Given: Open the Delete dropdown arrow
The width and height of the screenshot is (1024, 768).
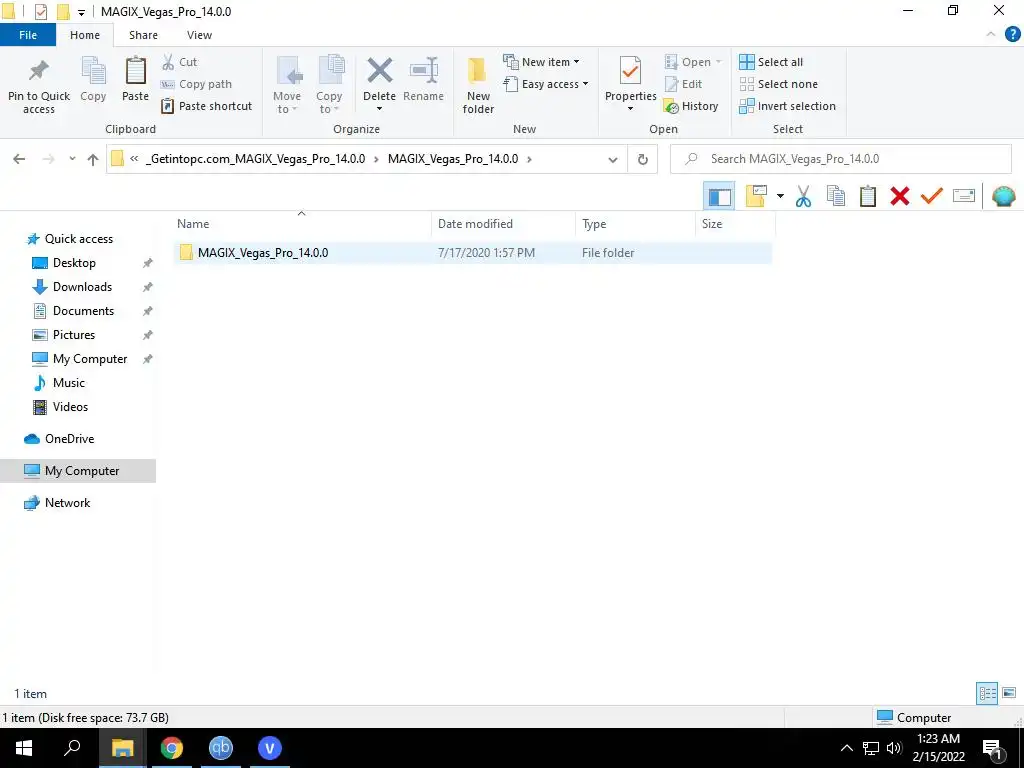Looking at the screenshot, I should (379, 108).
